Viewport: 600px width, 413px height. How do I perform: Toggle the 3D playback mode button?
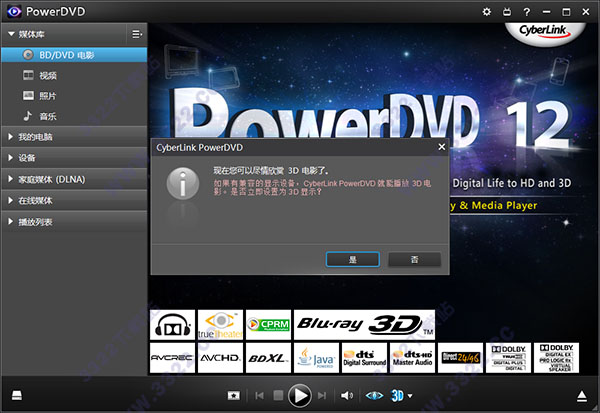(x=397, y=395)
